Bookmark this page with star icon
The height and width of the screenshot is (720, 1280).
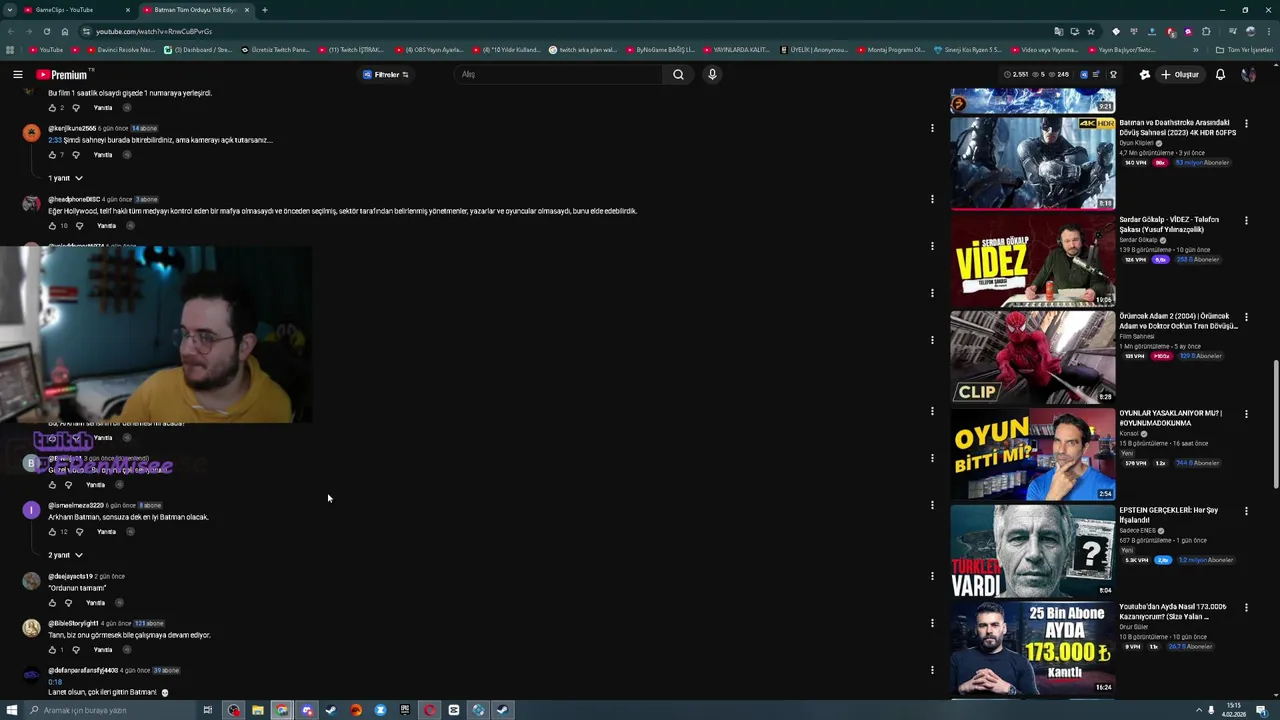coord(1091,31)
